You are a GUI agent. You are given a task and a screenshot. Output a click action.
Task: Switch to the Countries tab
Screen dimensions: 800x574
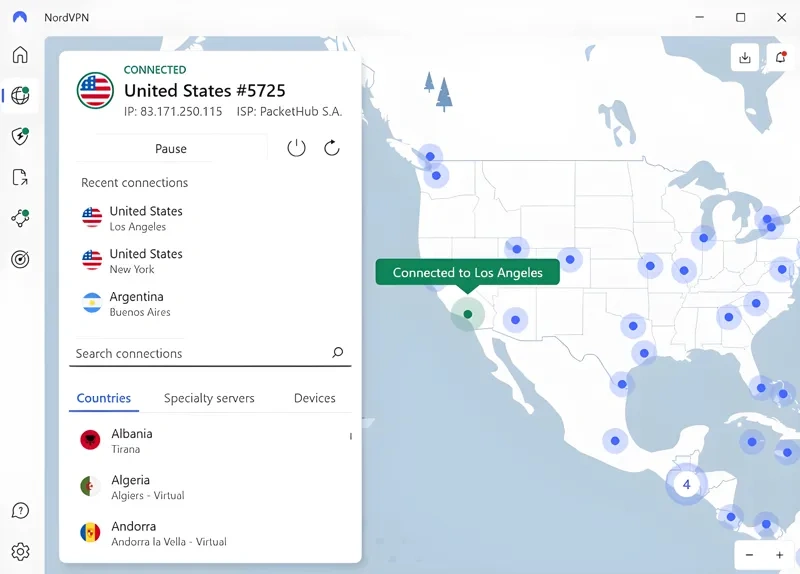pos(104,398)
